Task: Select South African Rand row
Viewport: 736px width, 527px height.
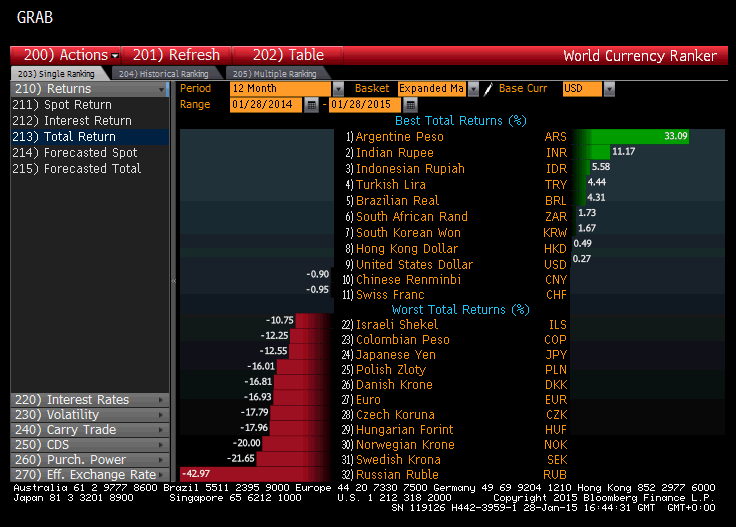Action: pos(456,216)
